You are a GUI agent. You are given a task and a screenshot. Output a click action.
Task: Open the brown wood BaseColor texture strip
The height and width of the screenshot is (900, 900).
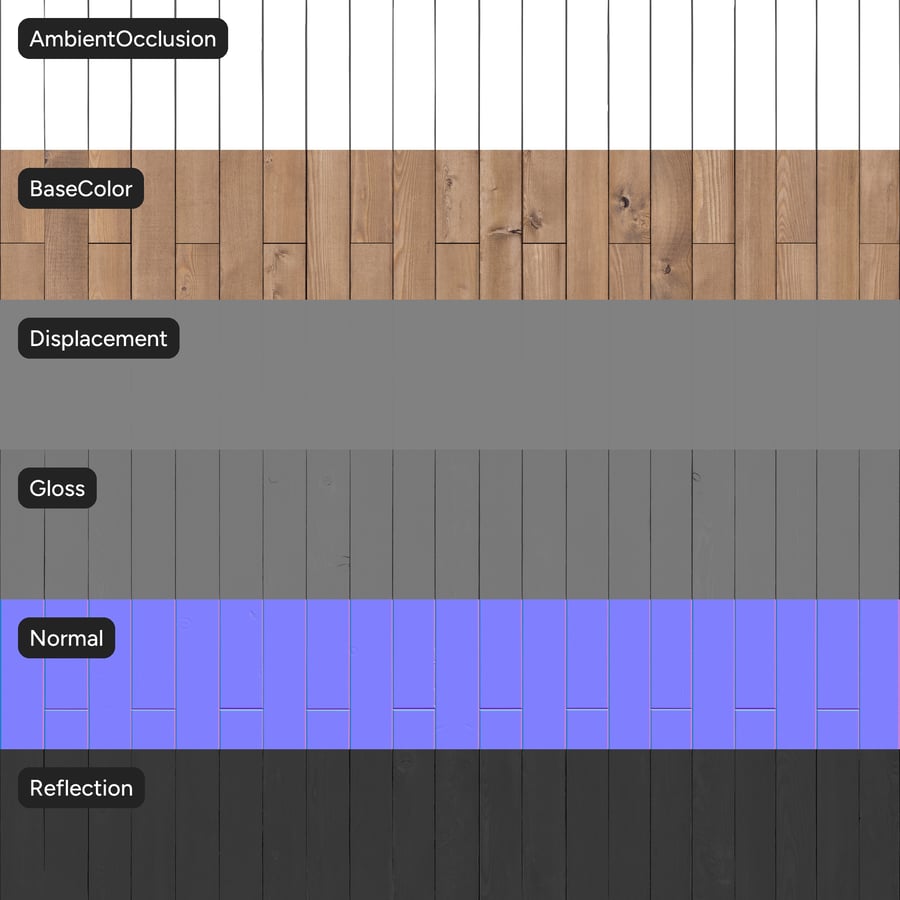pyautogui.click(x=450, y=225)
